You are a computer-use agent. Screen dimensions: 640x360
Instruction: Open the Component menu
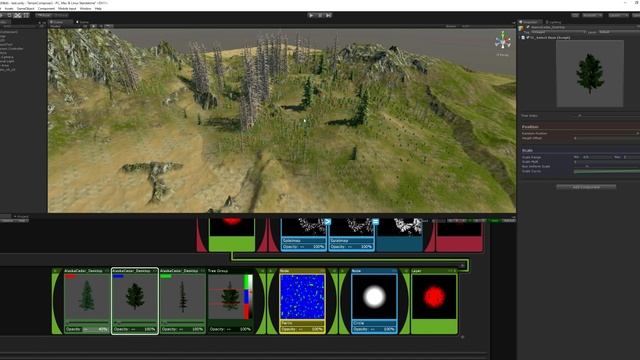(x=46, y=8)
